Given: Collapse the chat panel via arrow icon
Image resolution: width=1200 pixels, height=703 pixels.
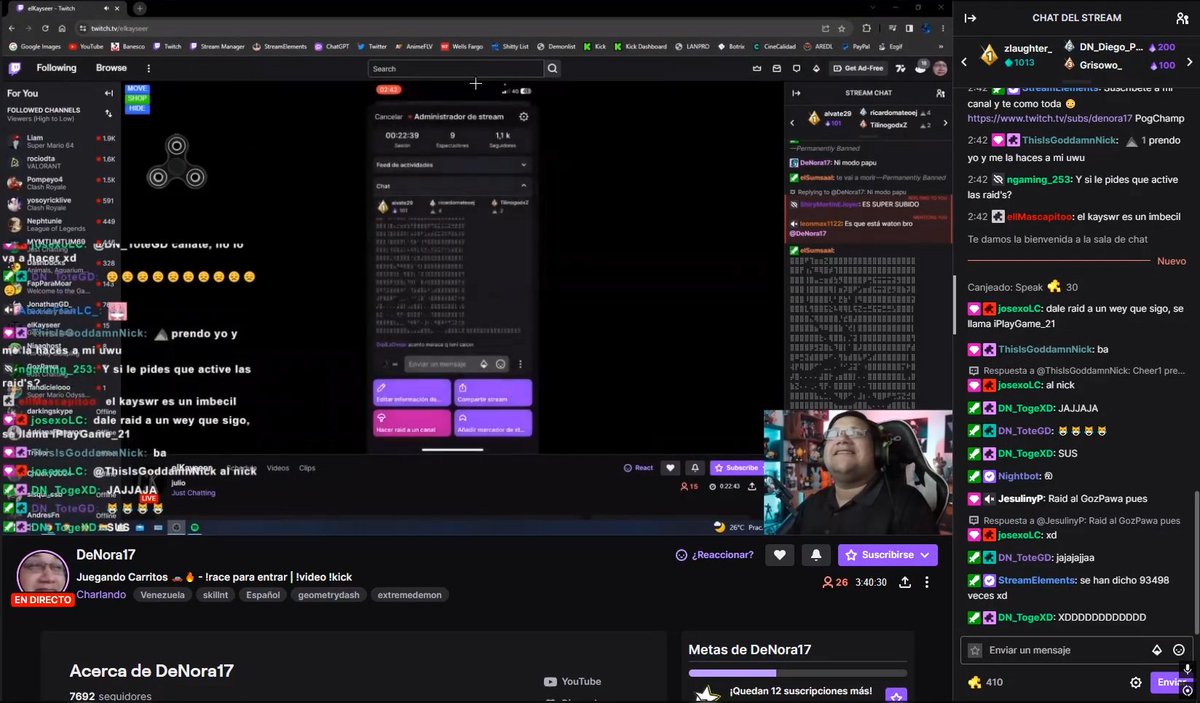Looking at the screenshot, I should pyautogui.click(x=970, y=18).
